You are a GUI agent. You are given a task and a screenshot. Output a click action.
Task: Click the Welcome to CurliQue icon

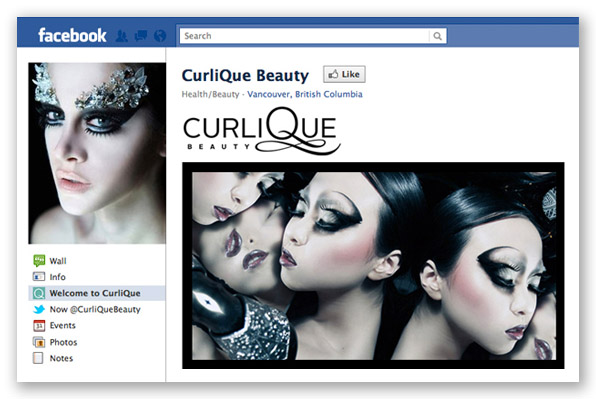point(39,293)
